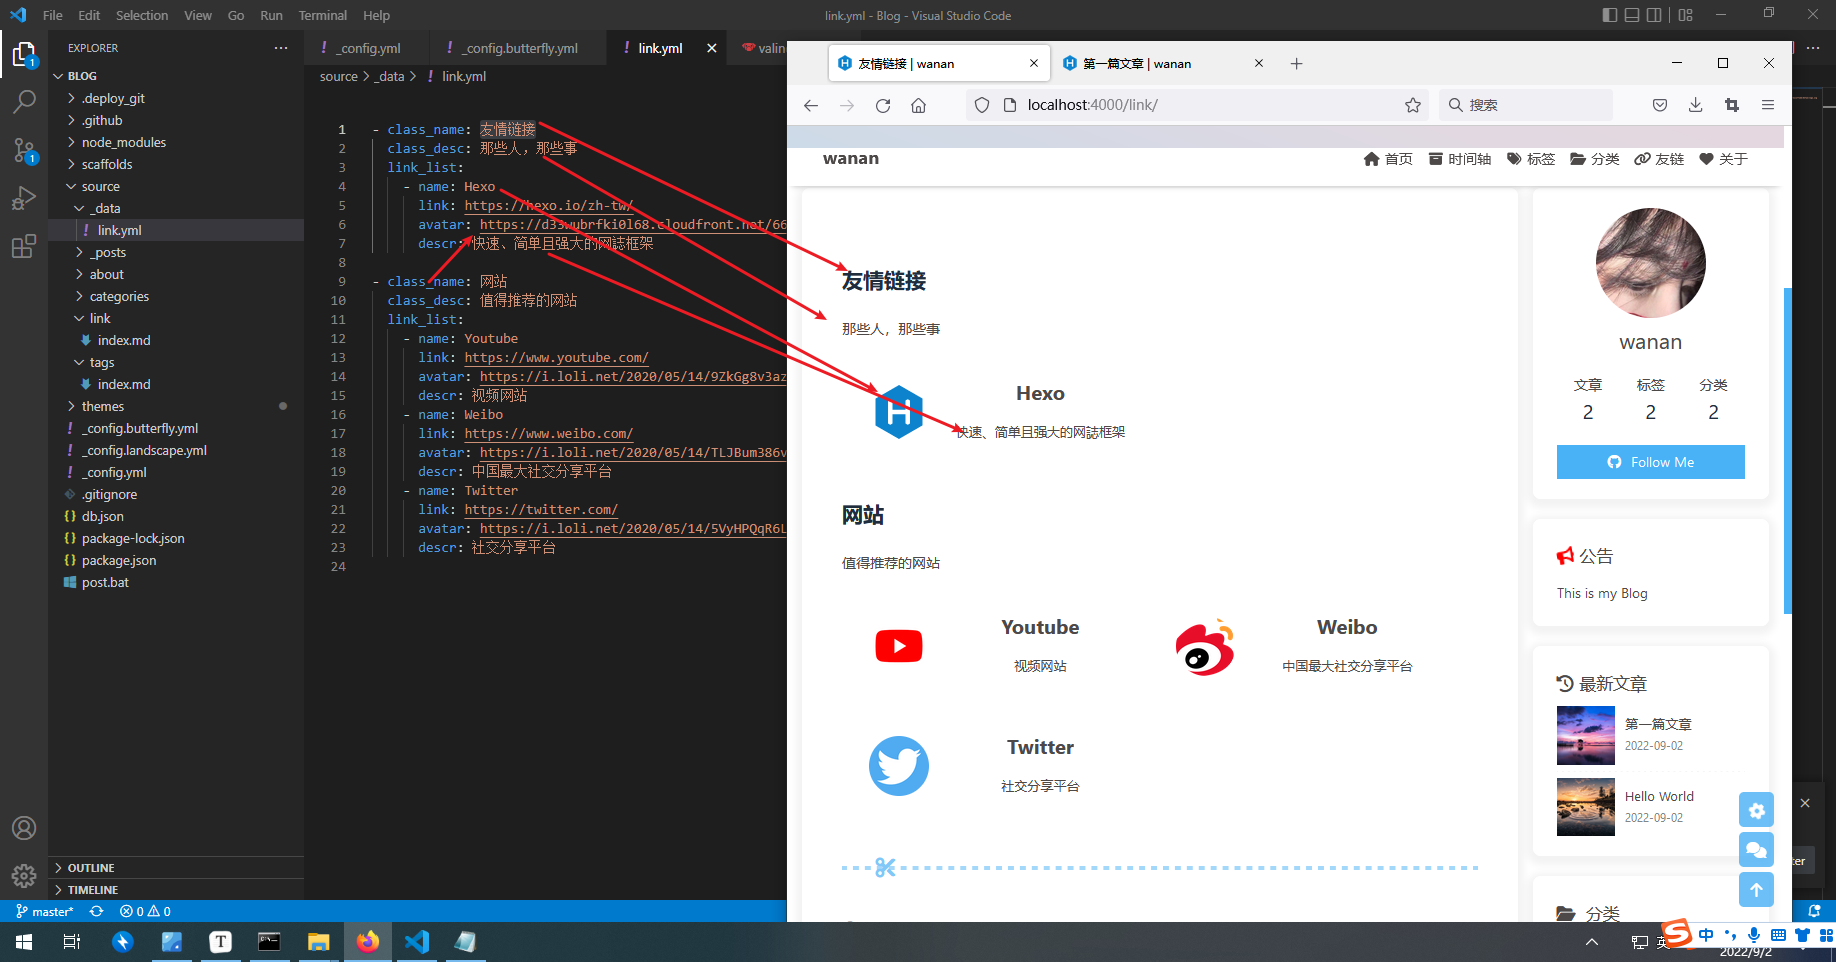Open the Search view in activity bar

click(24, 102)
